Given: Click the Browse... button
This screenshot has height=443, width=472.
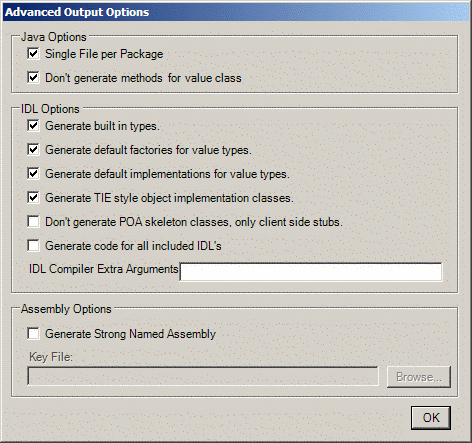Looking at the screenshot, I should pos(419,377).
